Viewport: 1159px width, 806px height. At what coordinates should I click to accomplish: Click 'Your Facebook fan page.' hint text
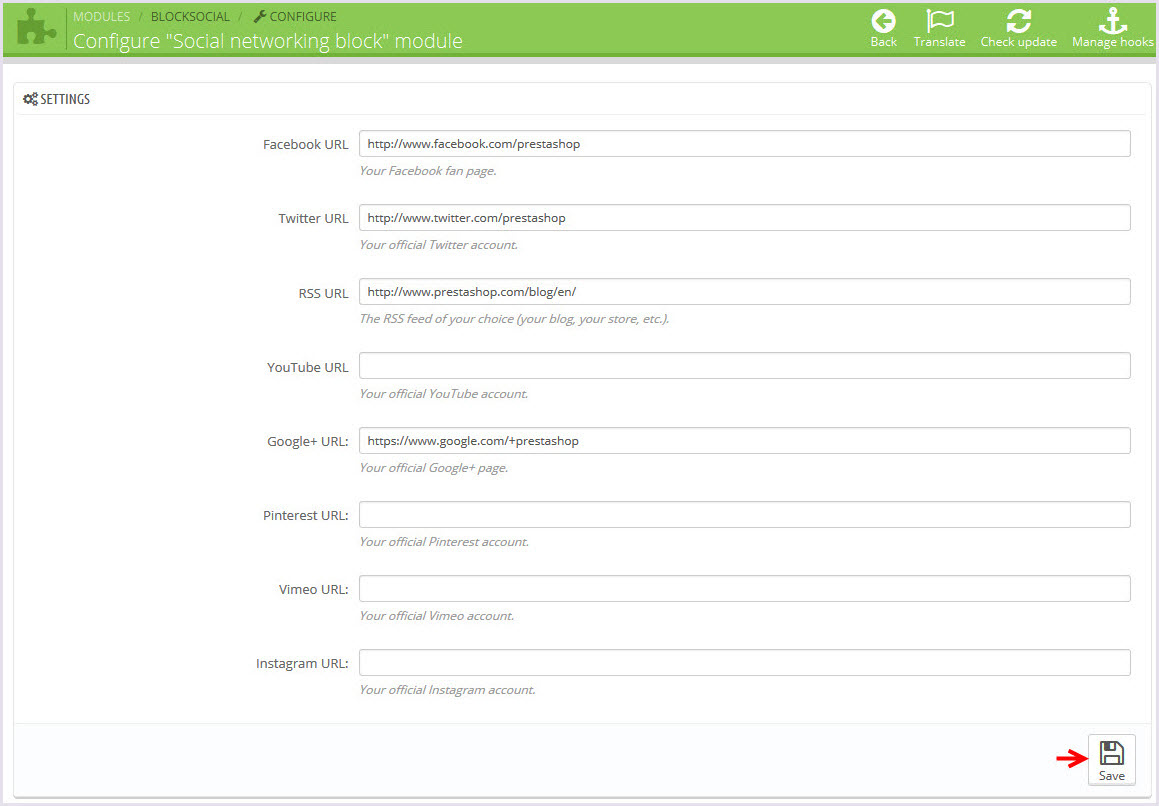pyautogui.click(x=428, y=171)
